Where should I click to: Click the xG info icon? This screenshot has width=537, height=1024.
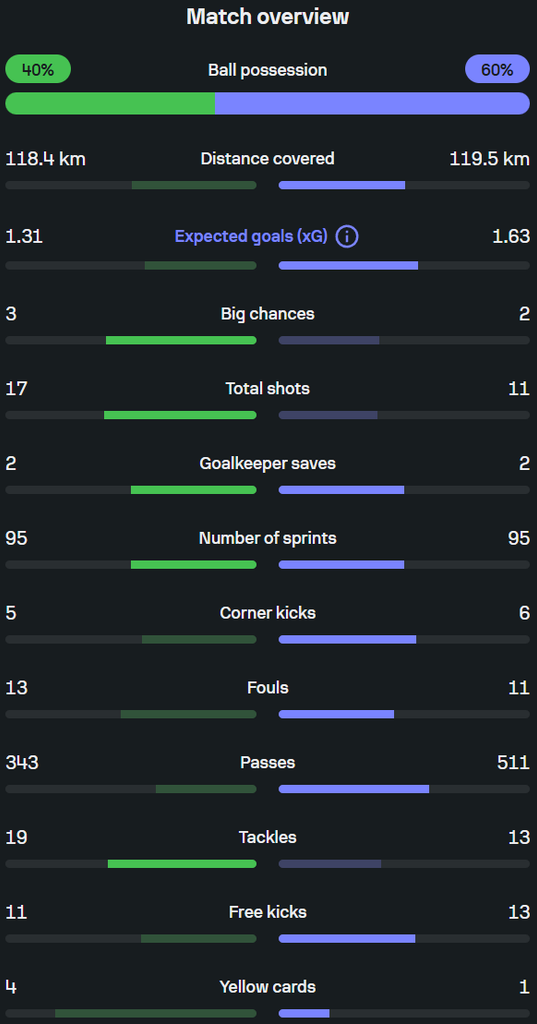[x=347, y=236]
